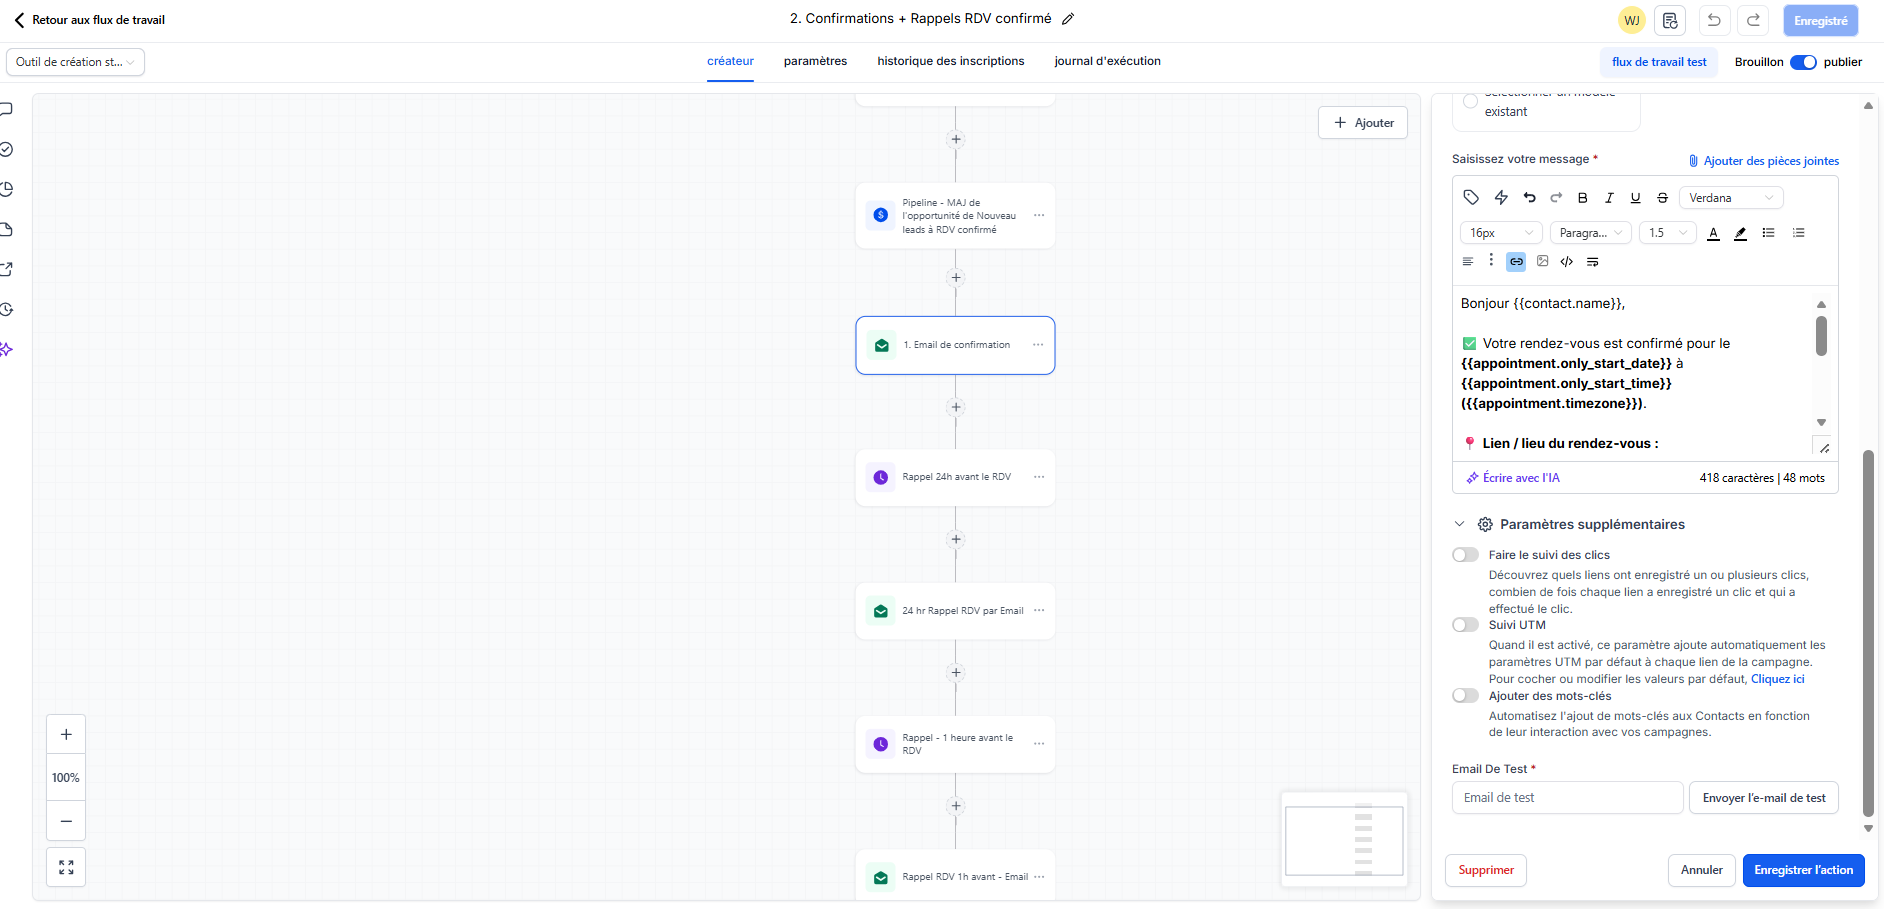Click the fit-to-screen icon on canvas
Screen dimensions: 1884x909
[x=66, y=867]
